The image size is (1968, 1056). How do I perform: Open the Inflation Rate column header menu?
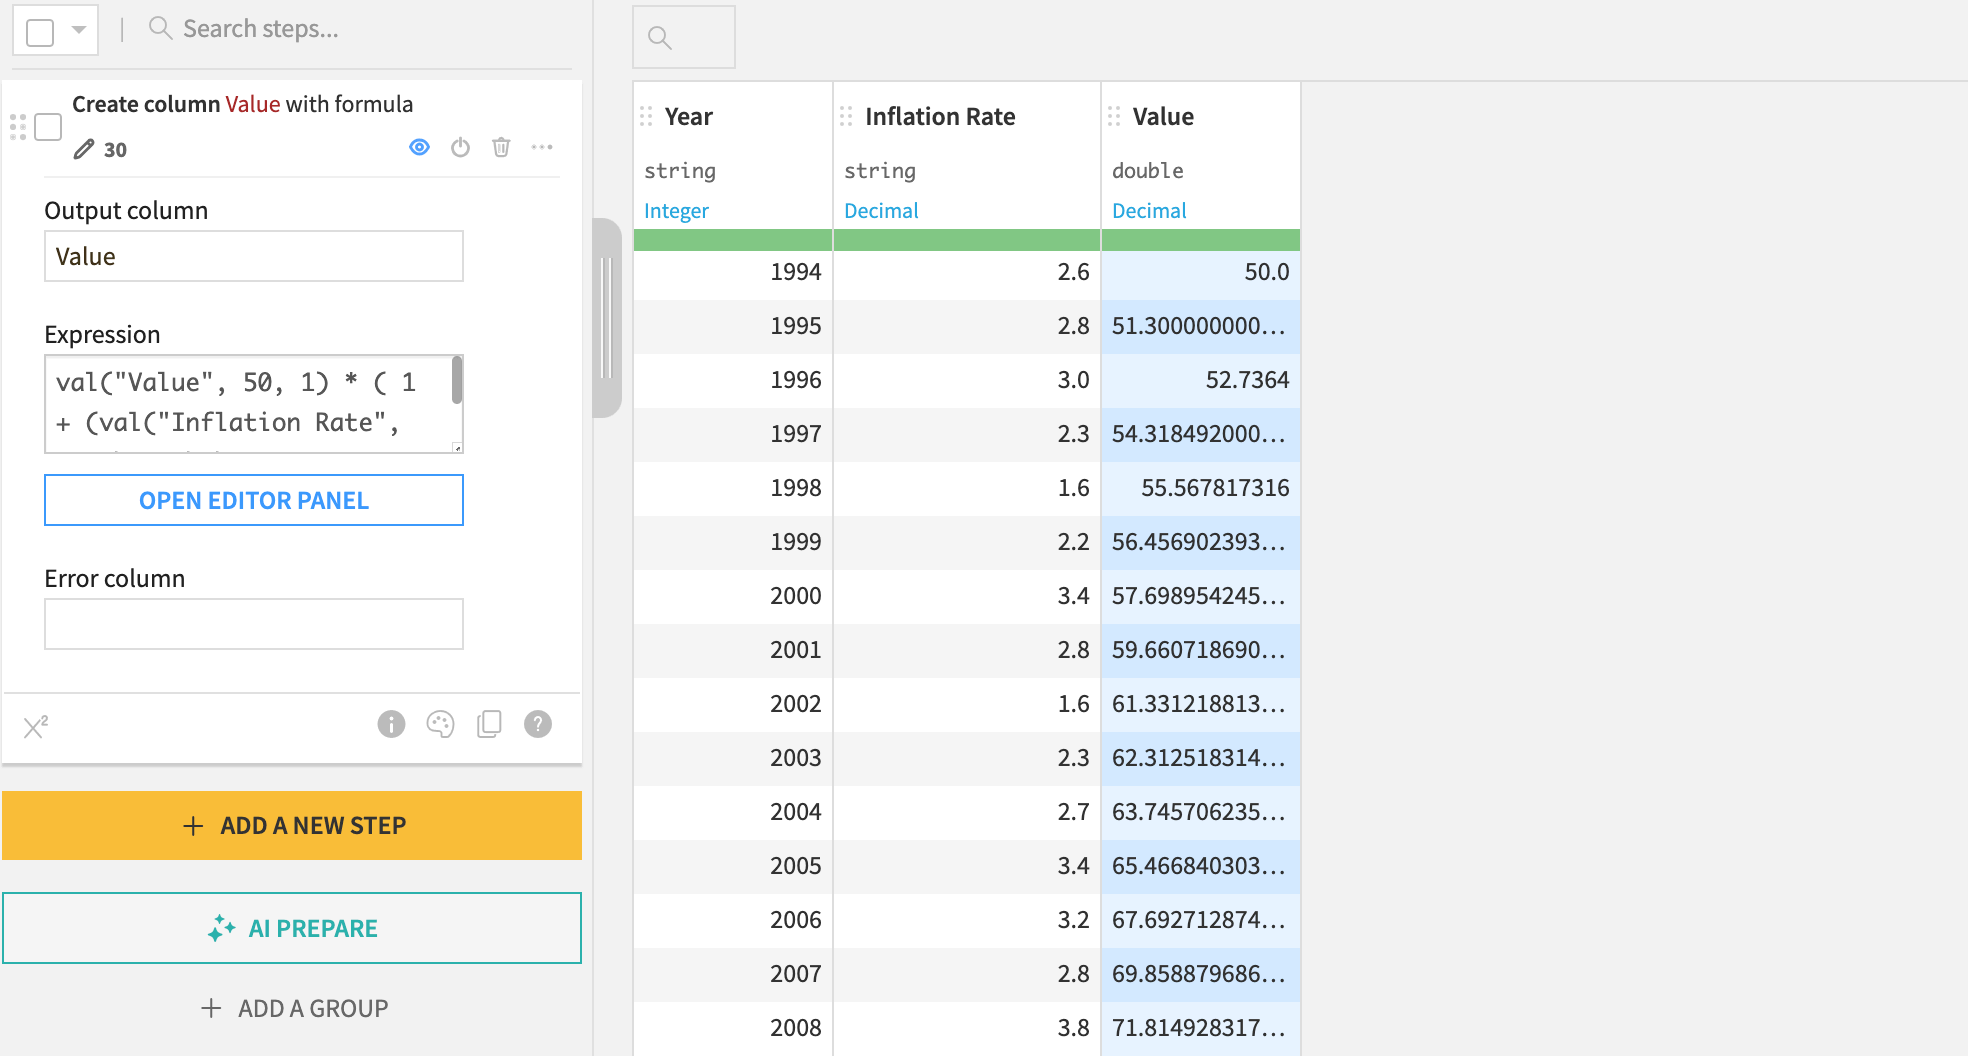940,117
